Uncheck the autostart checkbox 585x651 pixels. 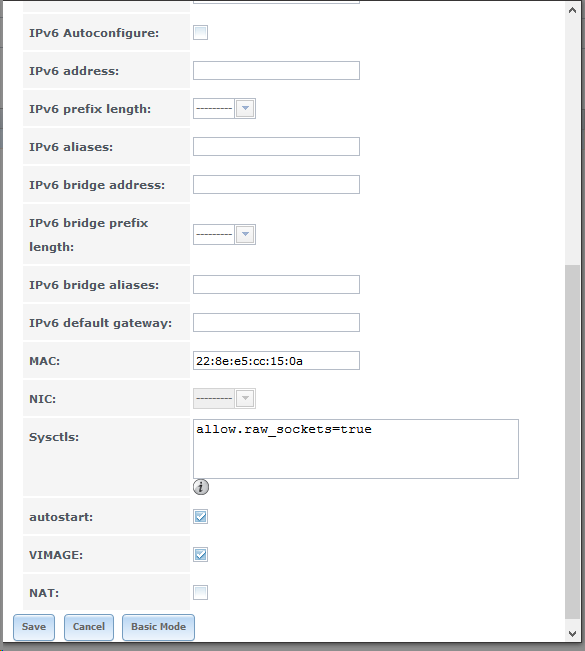201,516
